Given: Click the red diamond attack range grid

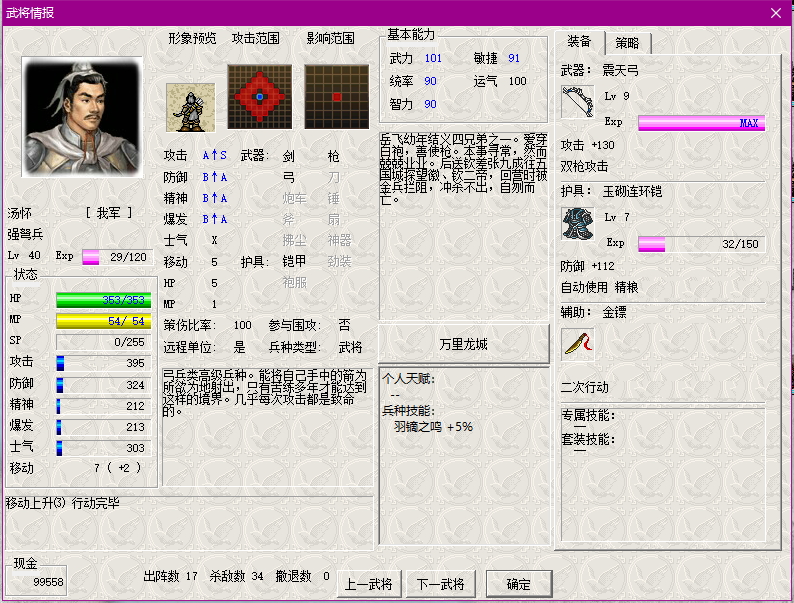Looking at the screenshot, I should point(259,97).
